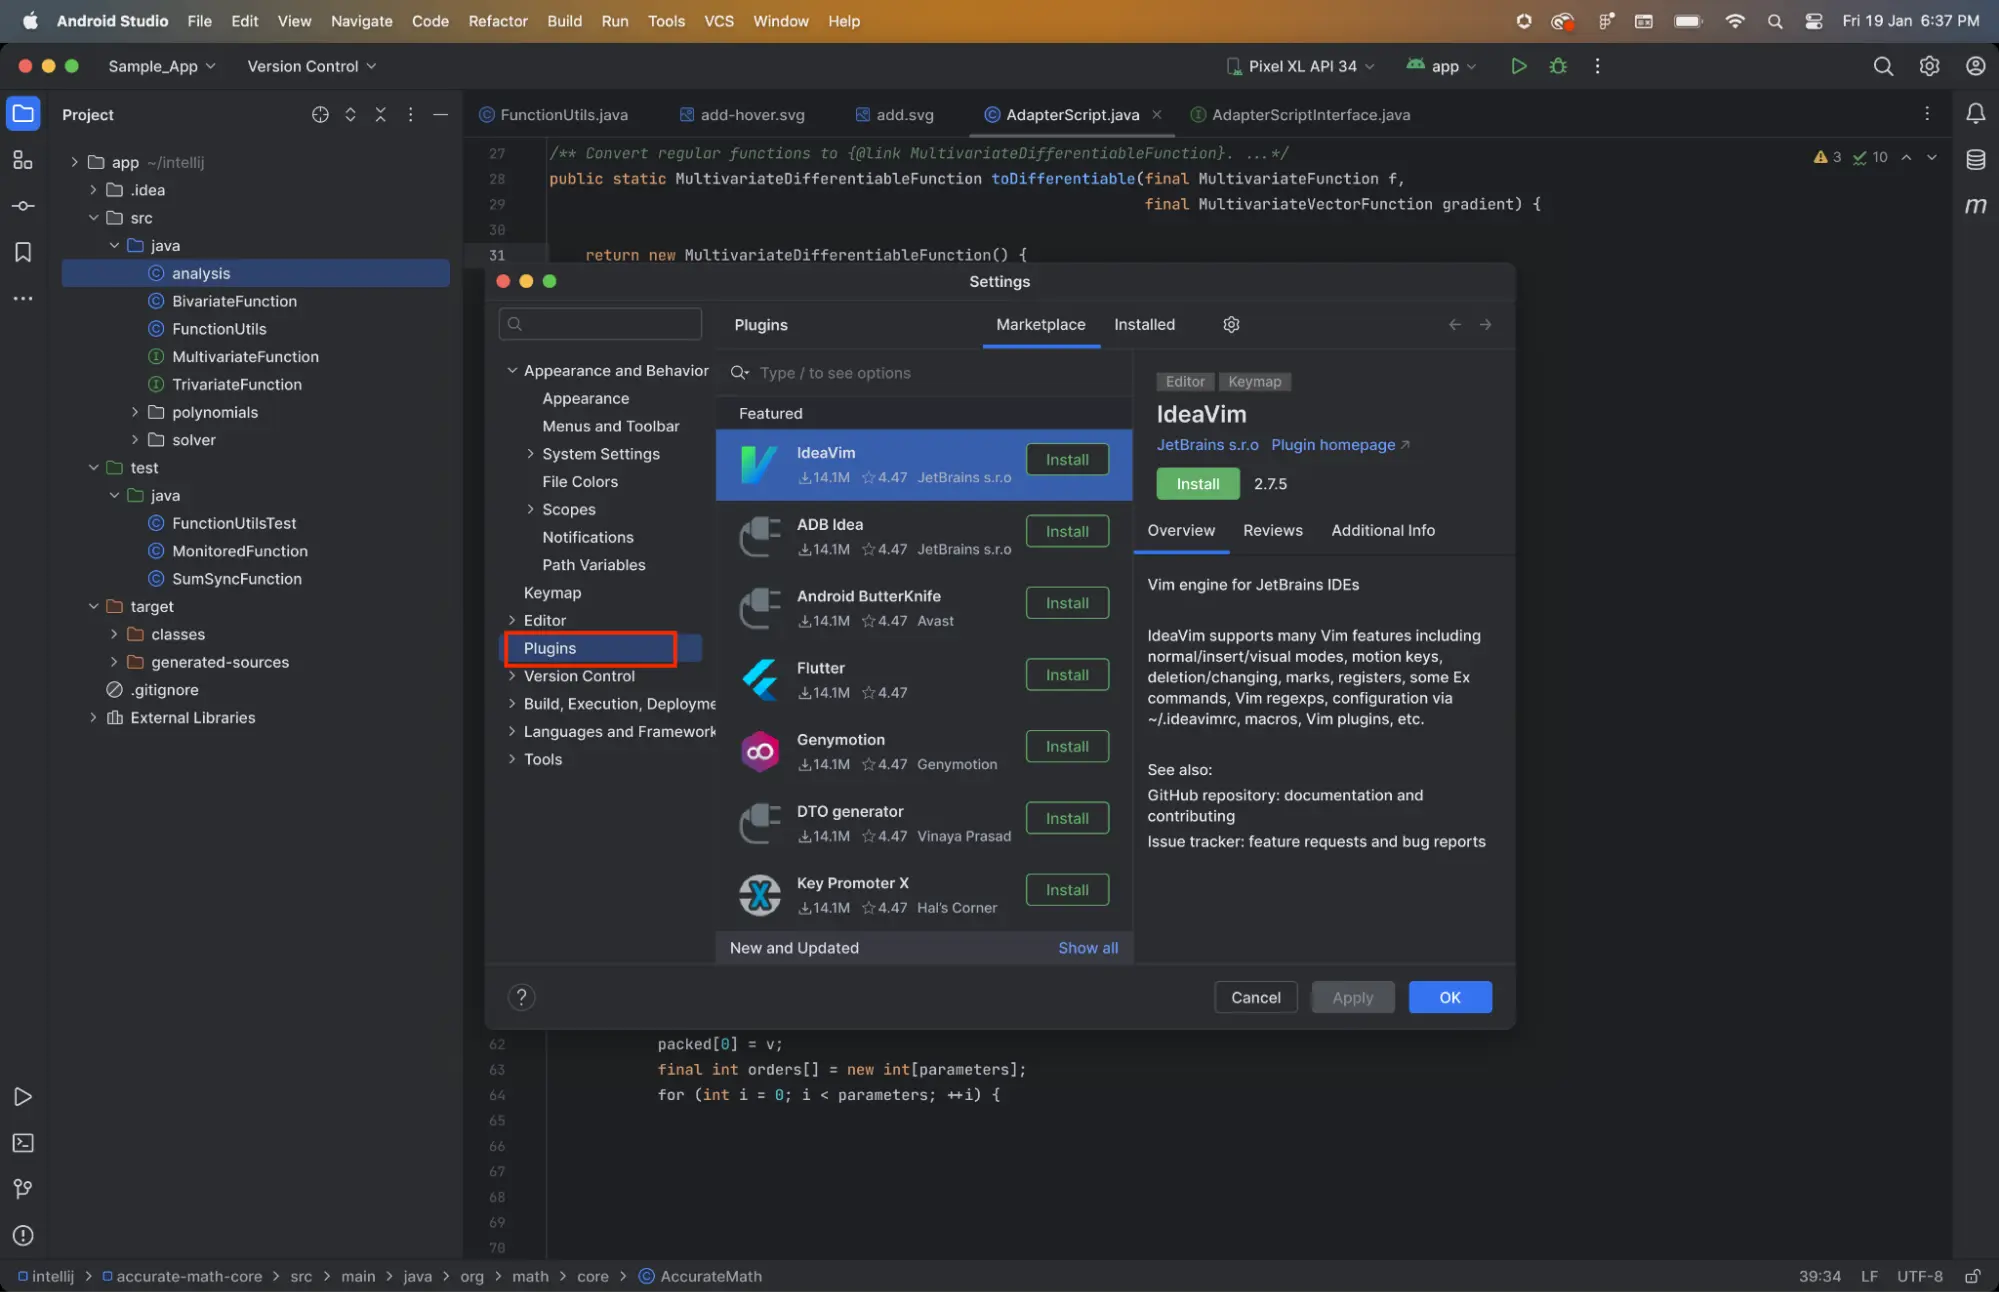This screenshot has height=1293, width=1999.
Task: Open IDE settings gear icon in toolbar
Action: pos(1929,66)
